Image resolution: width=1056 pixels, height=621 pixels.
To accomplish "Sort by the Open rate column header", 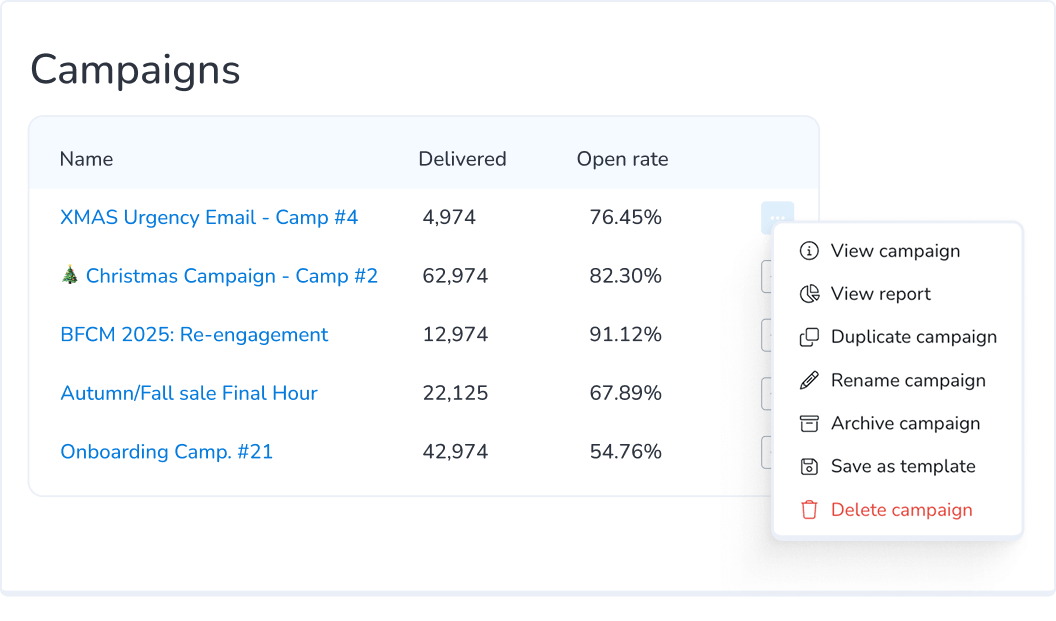I will pyautogui.click(x=622, y=159).
